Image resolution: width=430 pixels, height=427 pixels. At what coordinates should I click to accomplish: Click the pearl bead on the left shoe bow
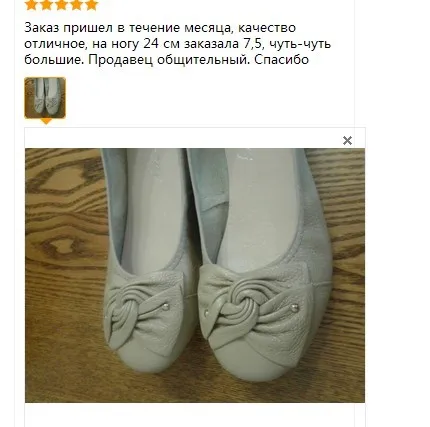click(x=166, y=306)
